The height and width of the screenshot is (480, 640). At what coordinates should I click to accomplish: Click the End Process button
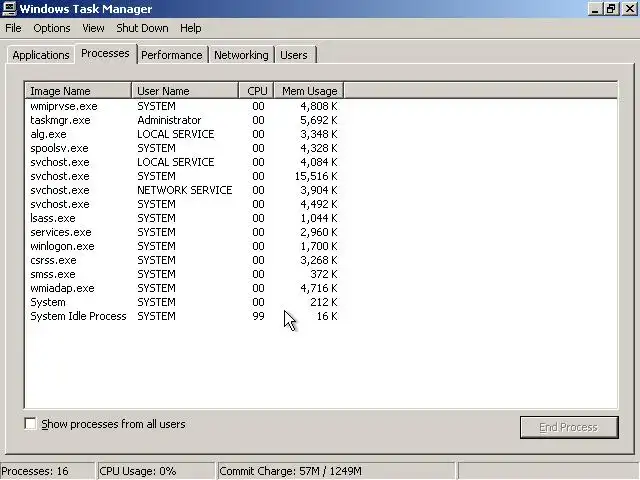point(569,427)
